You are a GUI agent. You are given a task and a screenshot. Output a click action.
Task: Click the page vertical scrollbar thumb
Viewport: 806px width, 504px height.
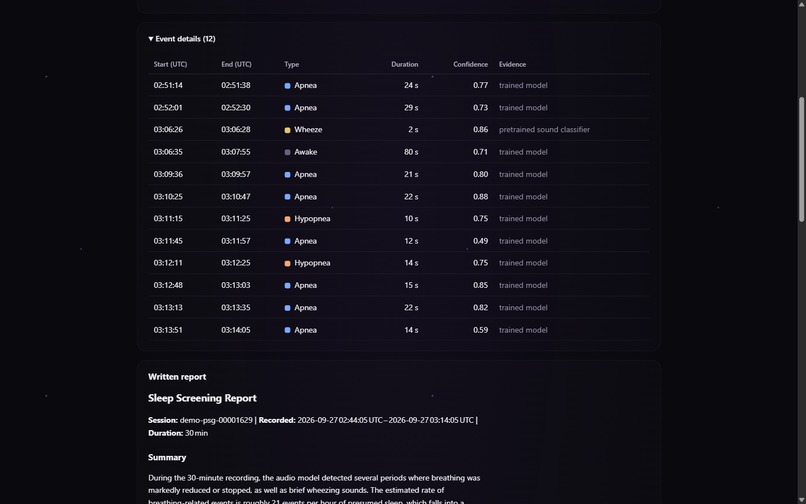pyautogui.click(x=801, y=159)
